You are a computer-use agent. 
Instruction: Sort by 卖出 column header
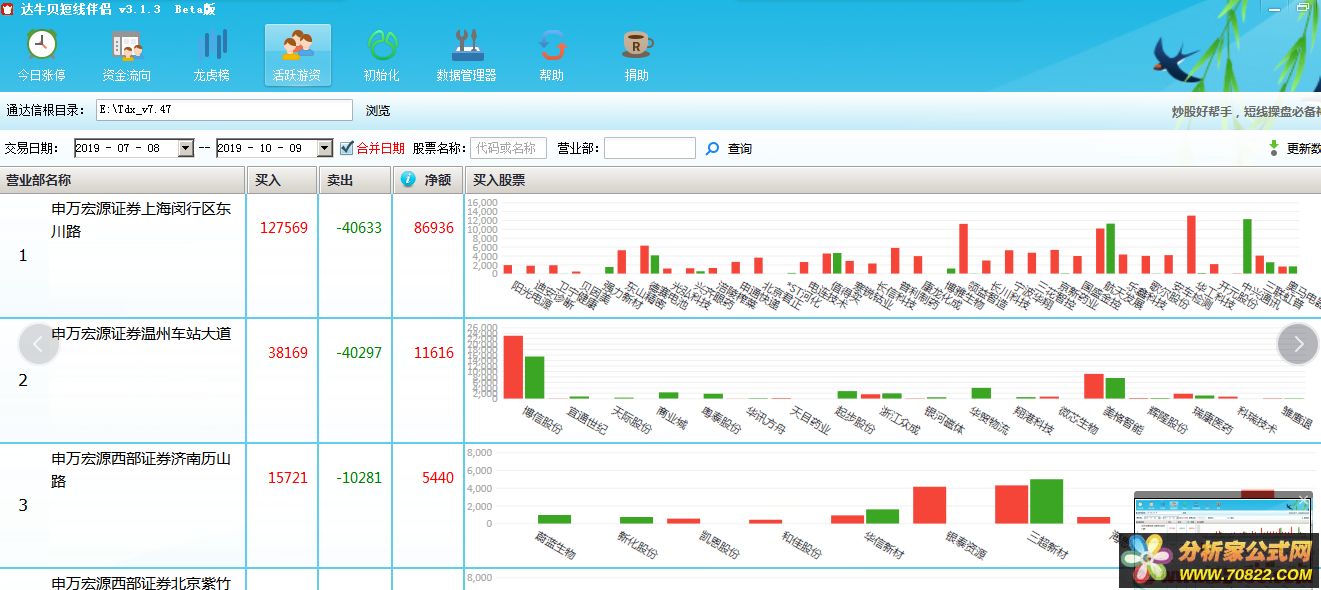[355, 180]
